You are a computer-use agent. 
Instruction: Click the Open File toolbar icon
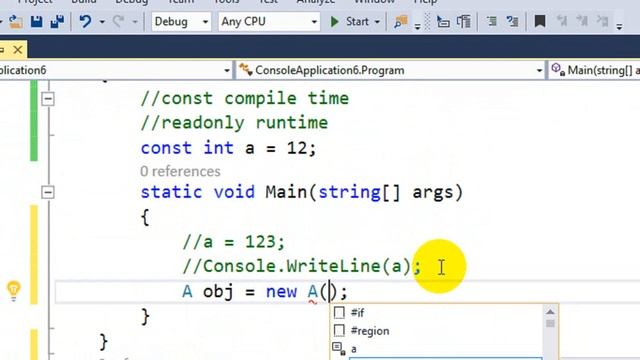pos(16,22)
